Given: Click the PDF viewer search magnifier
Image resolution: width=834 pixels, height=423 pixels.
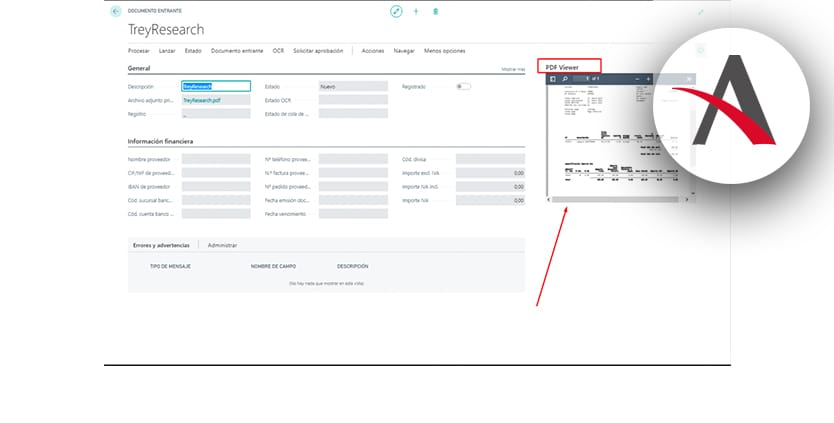Looking at the screenshot, I should pos(565,79).
